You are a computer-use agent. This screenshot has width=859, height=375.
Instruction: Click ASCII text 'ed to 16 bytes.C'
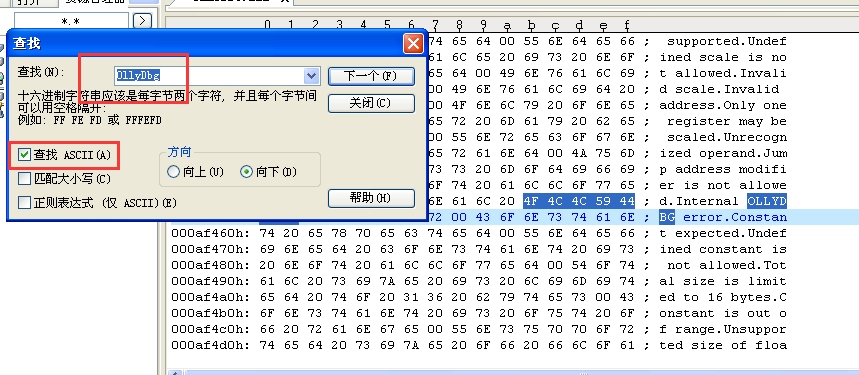tap(723, 297)
